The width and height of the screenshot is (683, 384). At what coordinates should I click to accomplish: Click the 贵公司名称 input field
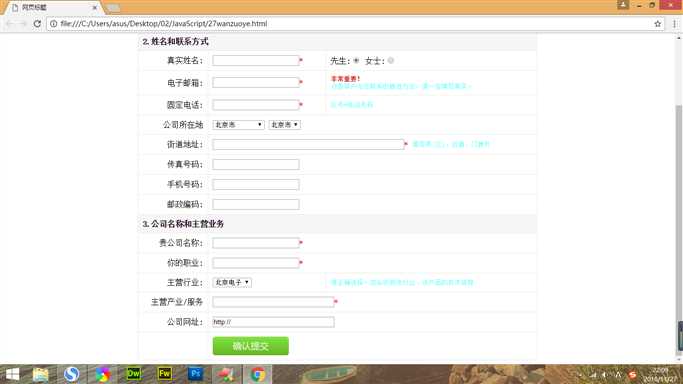256,243
